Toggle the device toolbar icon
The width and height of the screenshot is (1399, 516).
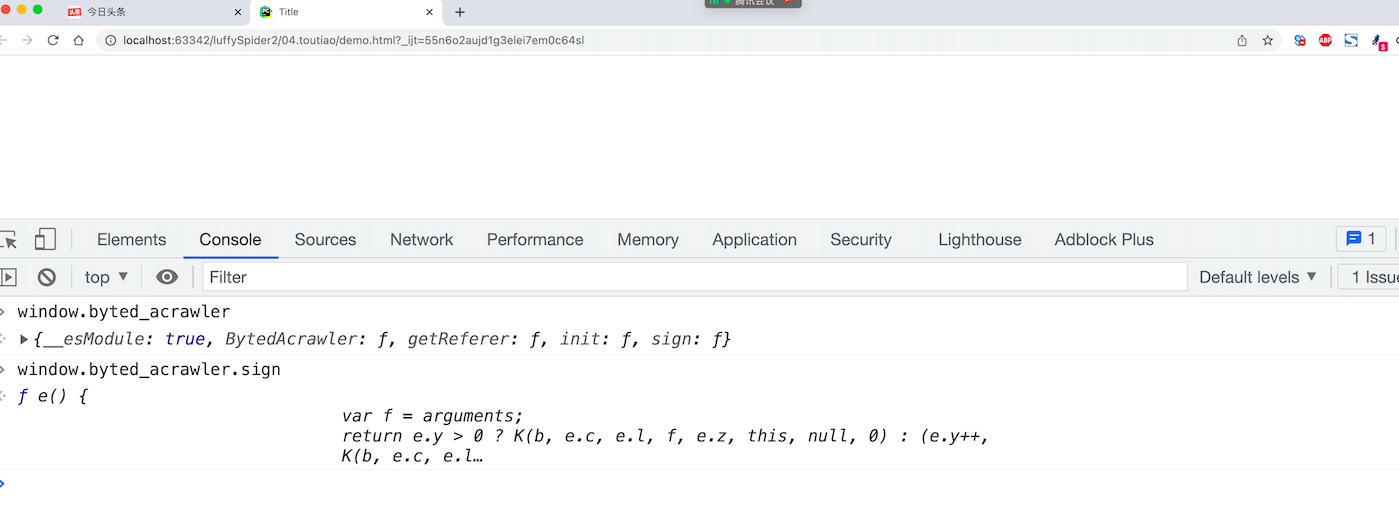(45, 239)
